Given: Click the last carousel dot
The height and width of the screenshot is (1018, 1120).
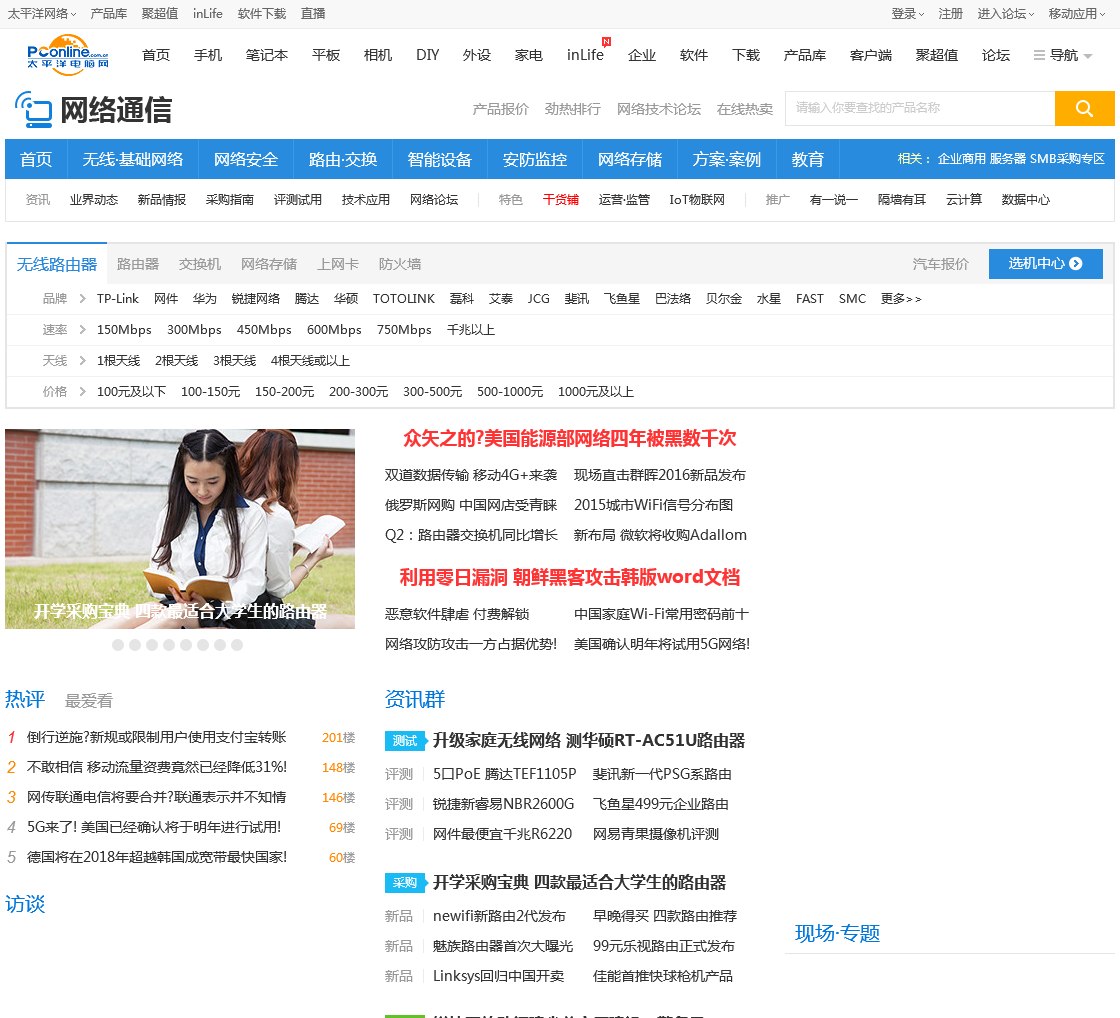Looking at the screenshot, I should pyautogui.click(x=237, y=645).
